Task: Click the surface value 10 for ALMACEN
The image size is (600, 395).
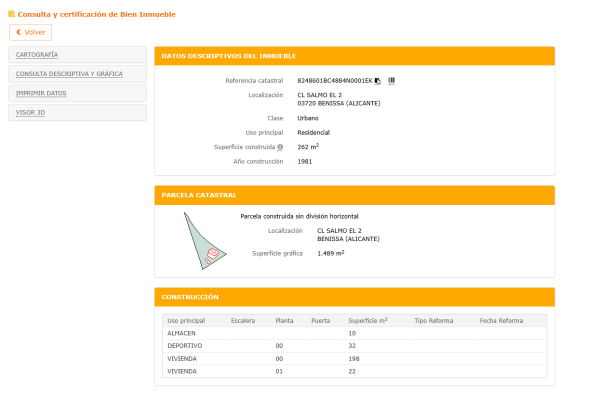Action: (x=352, y=333)
